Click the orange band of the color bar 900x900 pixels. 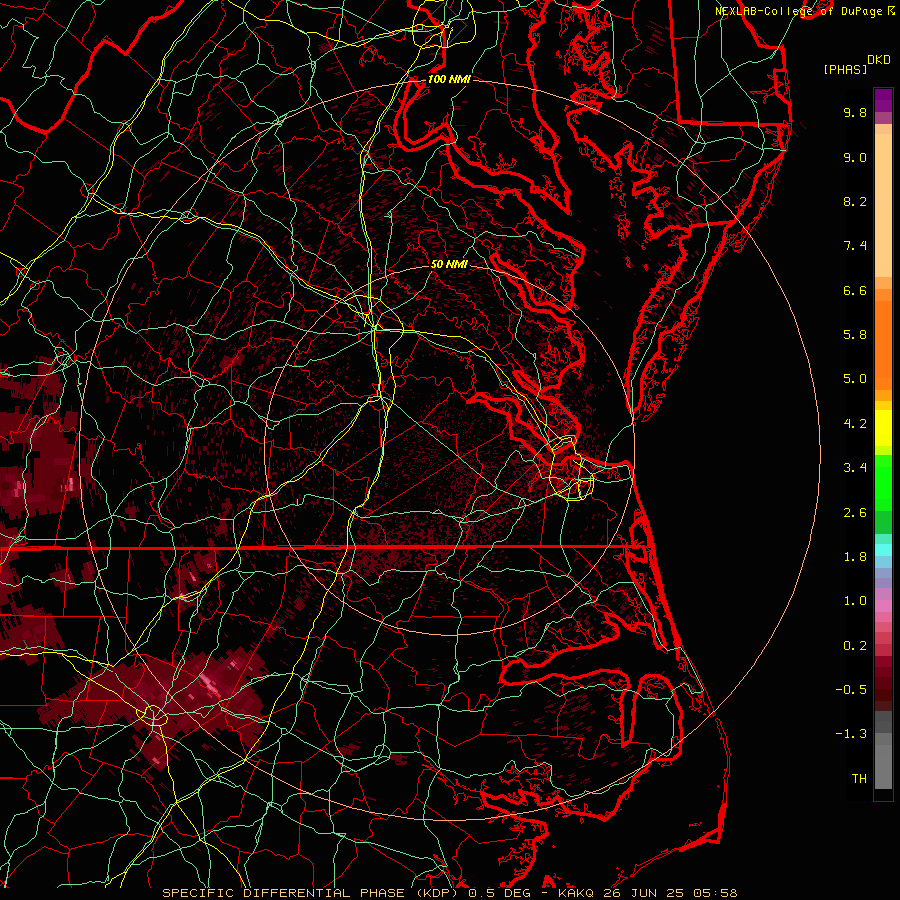click(883, 346)
